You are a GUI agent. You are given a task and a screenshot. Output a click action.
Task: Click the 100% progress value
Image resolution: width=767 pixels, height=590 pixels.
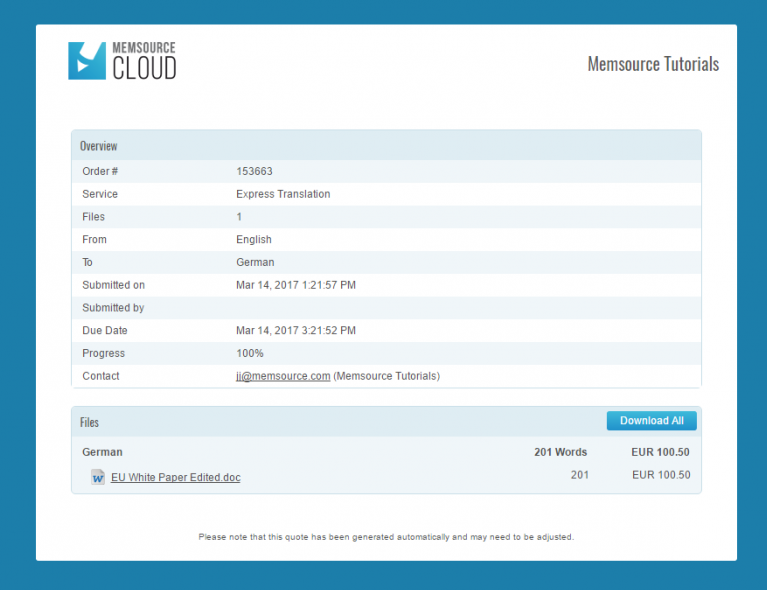(x=250, y=353)
